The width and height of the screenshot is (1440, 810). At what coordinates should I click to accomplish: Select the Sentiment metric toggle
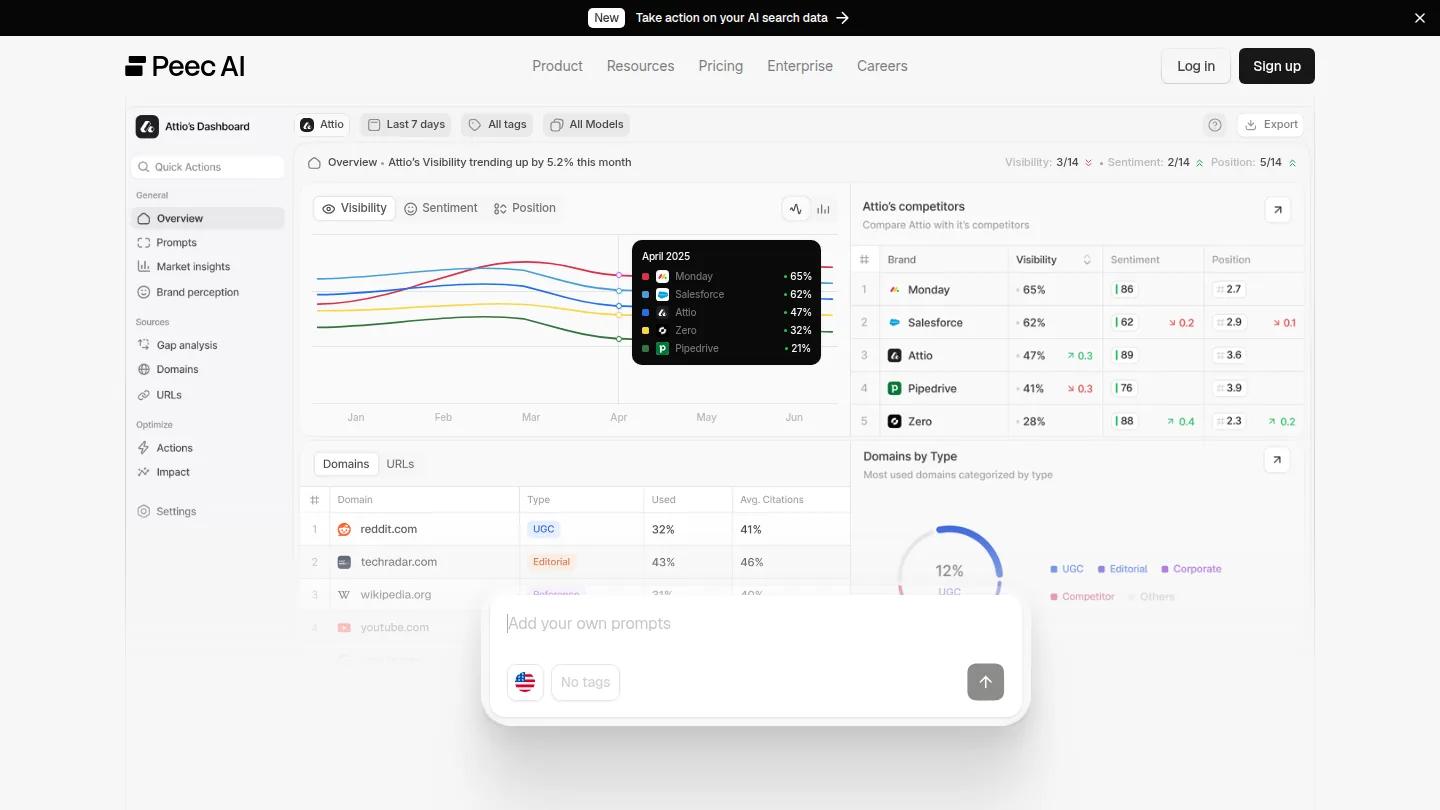441,208
